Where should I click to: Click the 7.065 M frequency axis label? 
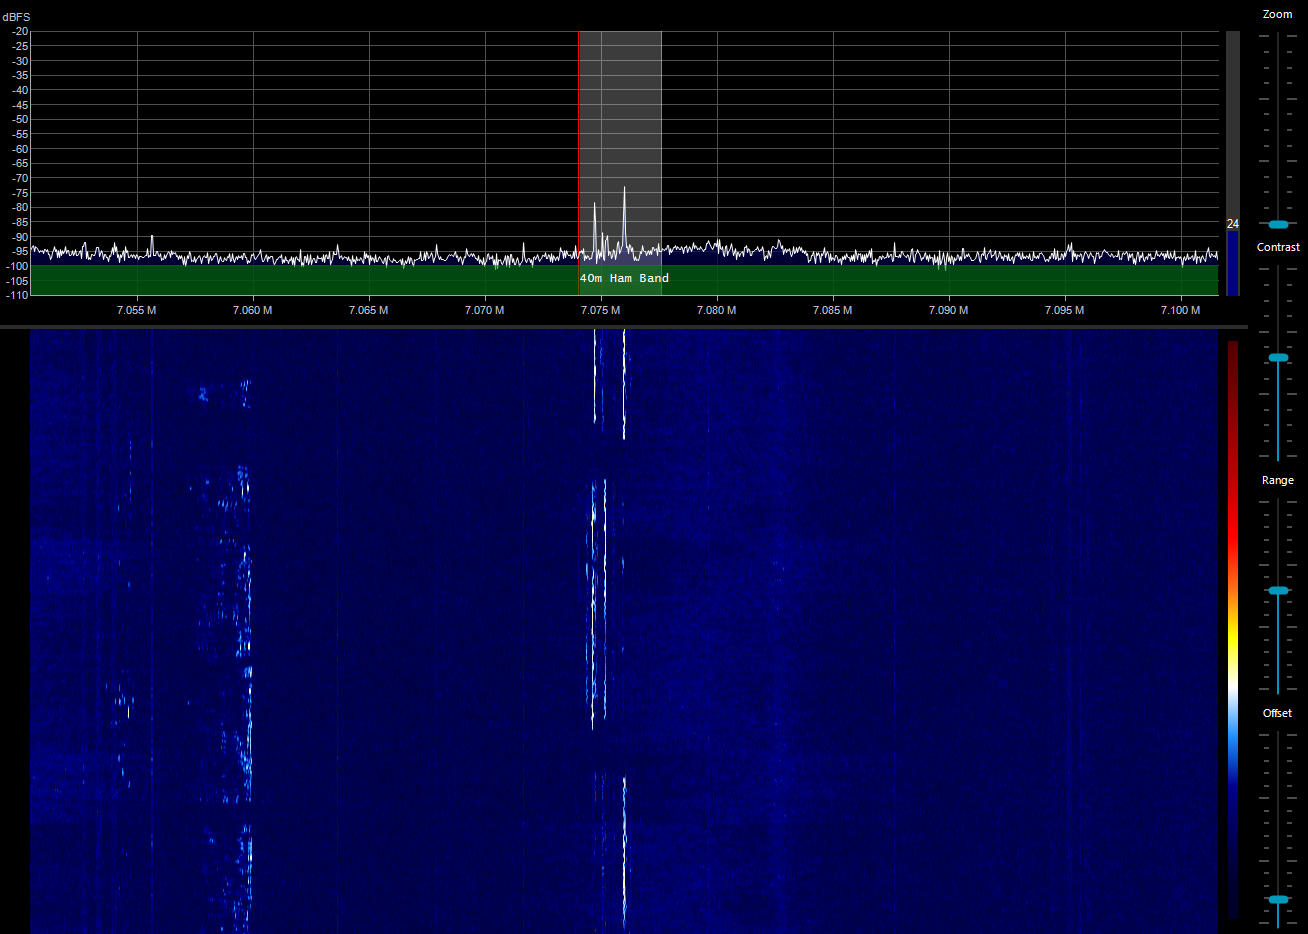pos(369,310)
